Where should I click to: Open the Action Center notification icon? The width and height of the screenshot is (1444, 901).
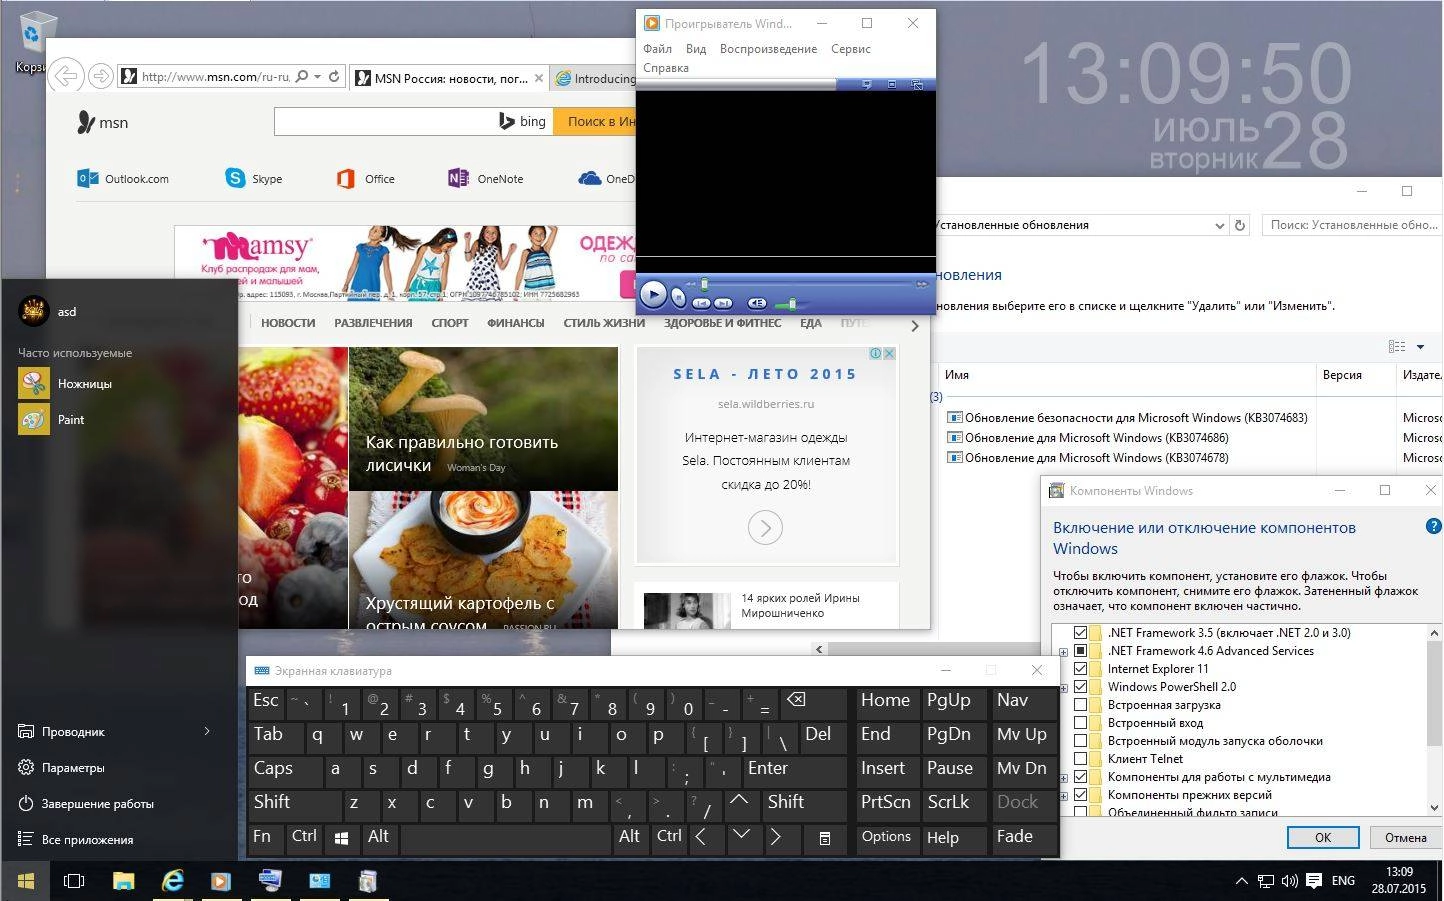pos(1313,881)
